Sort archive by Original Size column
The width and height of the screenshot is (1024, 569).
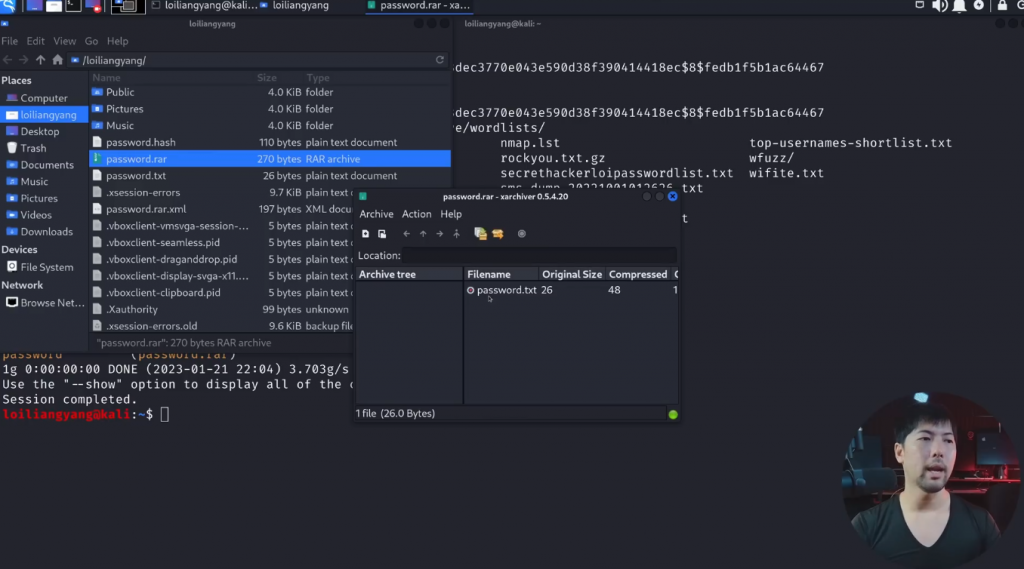click(x=572, y=274)
